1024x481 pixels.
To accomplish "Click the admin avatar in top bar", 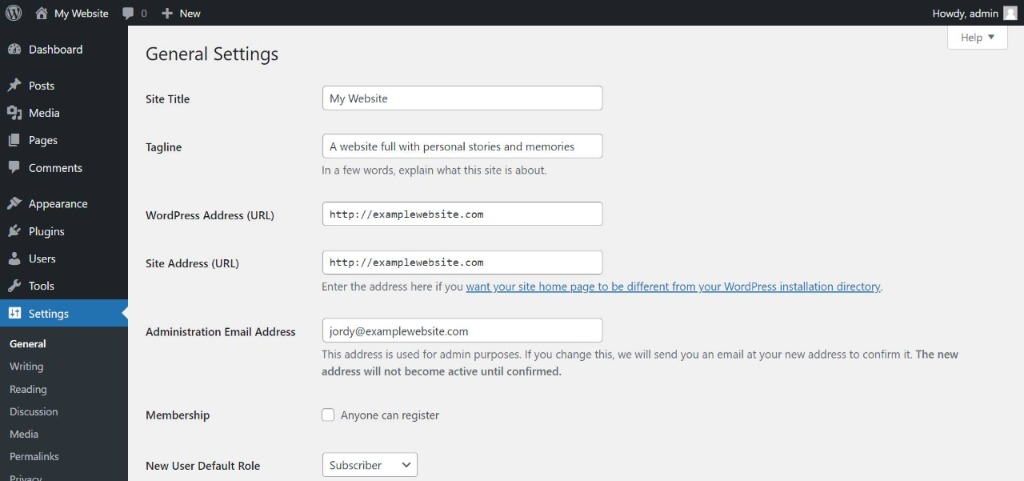I will [1010, 14].
